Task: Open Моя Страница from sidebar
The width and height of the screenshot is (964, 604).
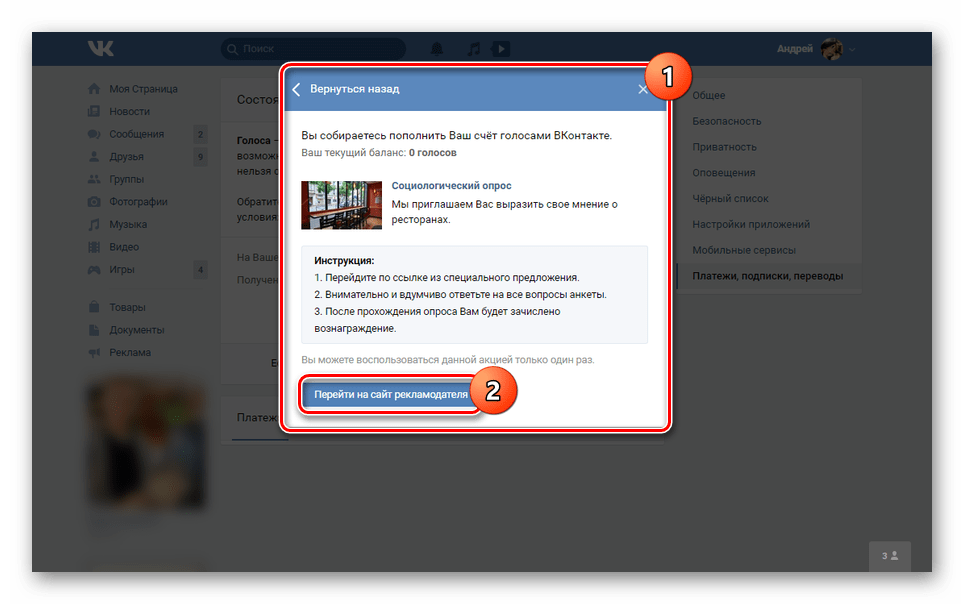Action: click(x=143, y=89)
